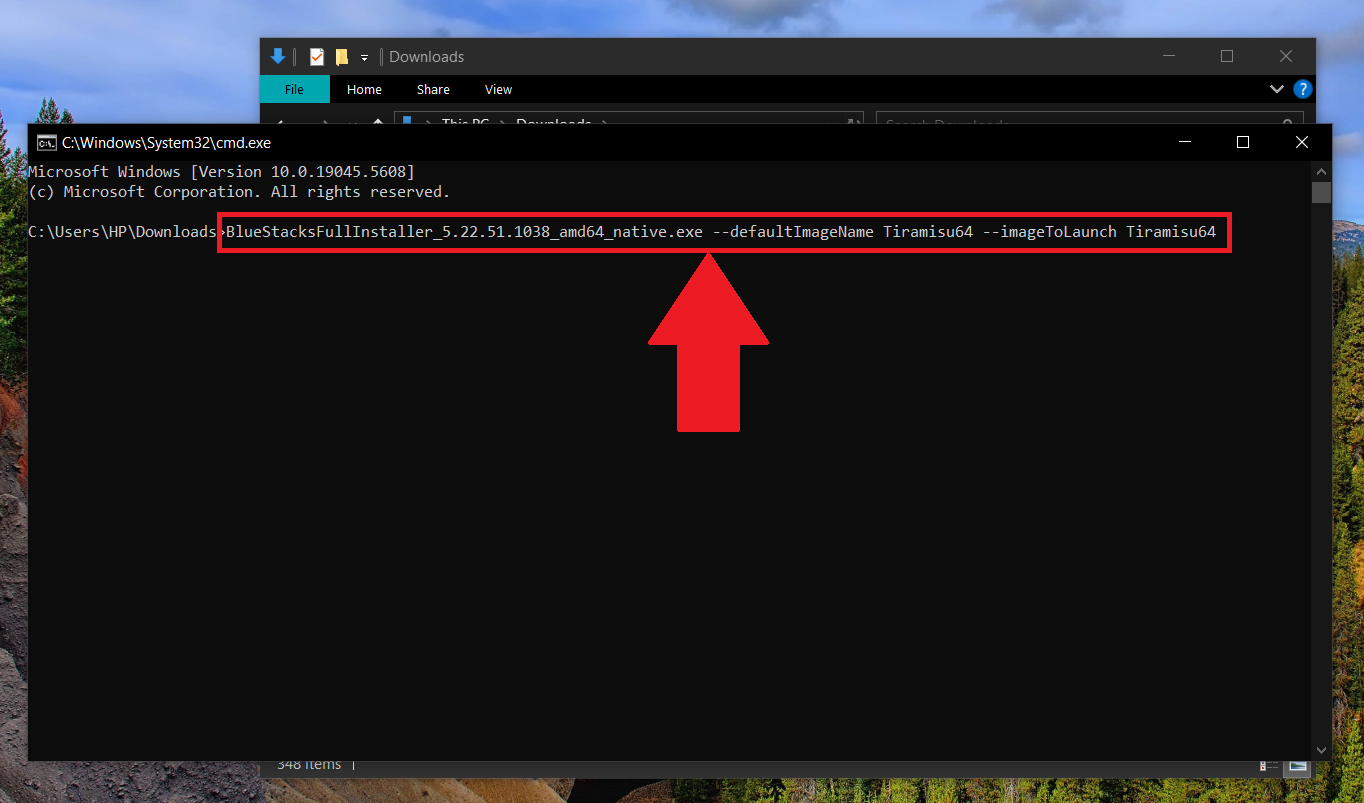Open Explorer Help with the blue question mark
Screen dimensions: 1364x803
point(1303,89)
